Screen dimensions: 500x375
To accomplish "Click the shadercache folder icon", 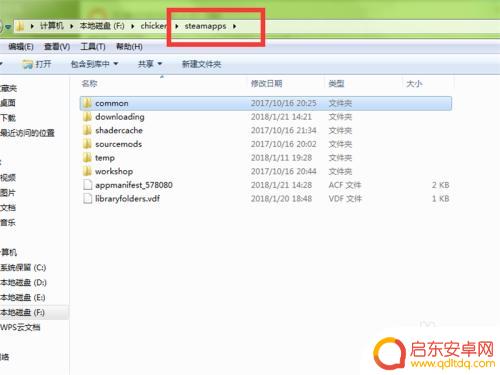I will [87, 130].
